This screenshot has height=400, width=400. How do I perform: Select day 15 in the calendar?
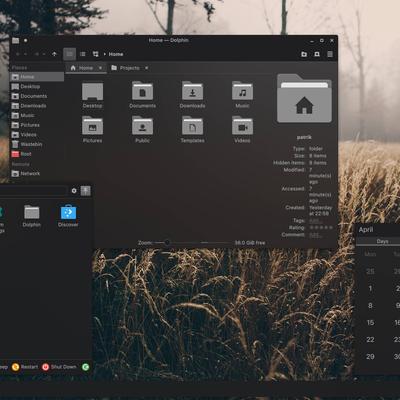pos(370,322)
